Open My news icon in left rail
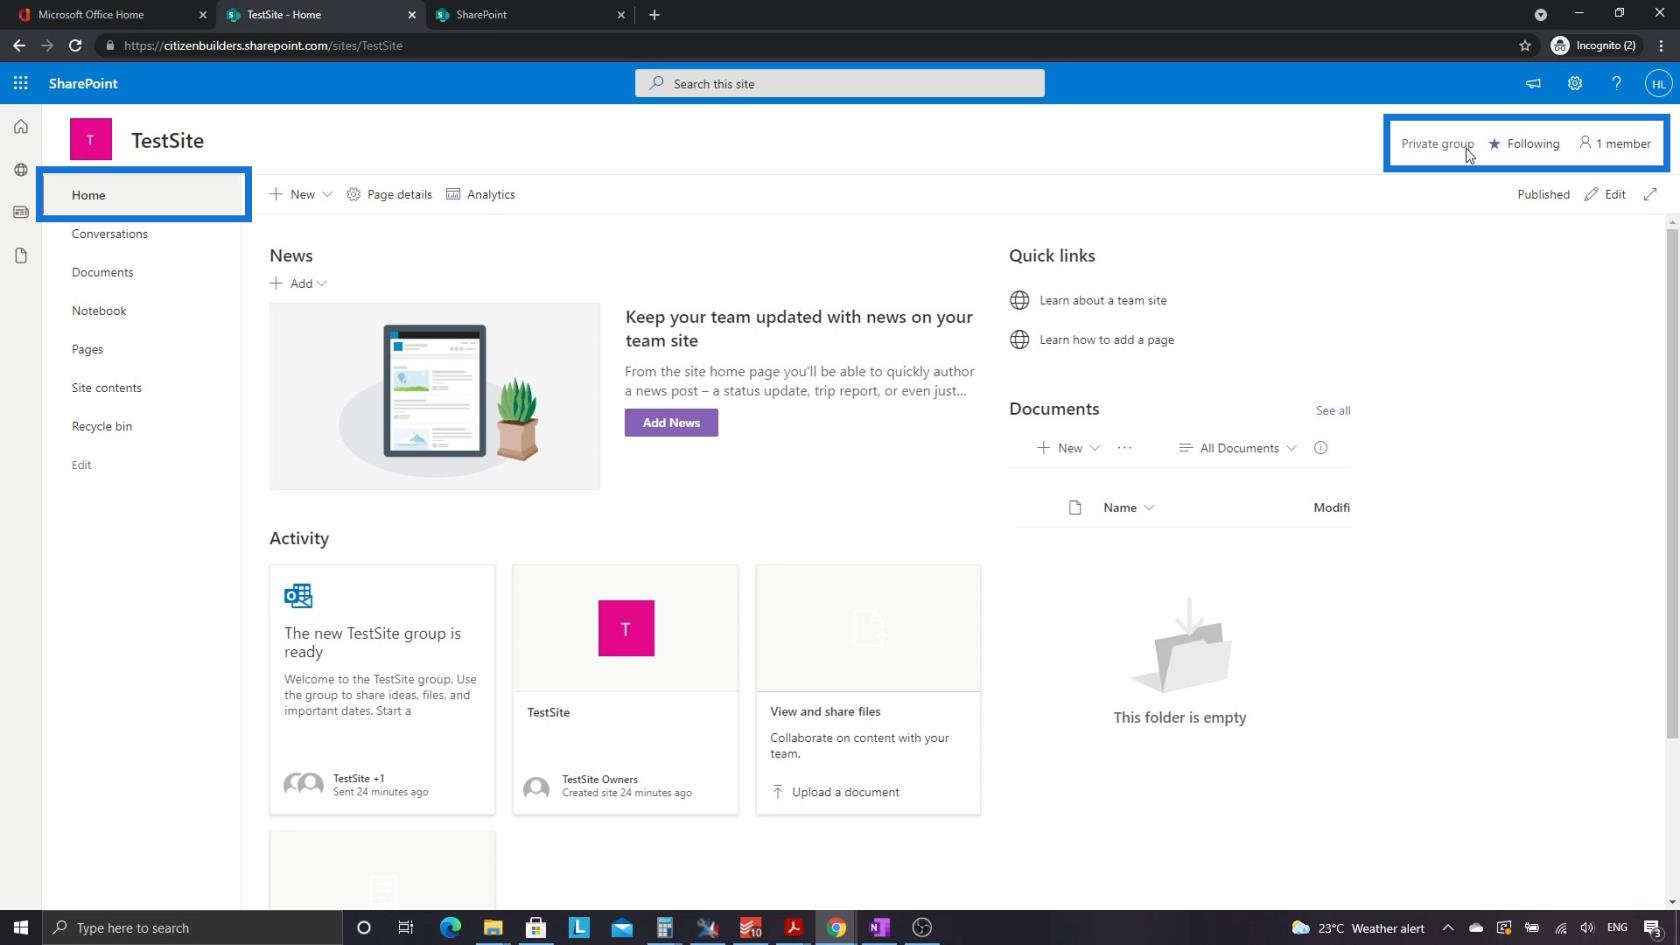 [x=20, y=212]
